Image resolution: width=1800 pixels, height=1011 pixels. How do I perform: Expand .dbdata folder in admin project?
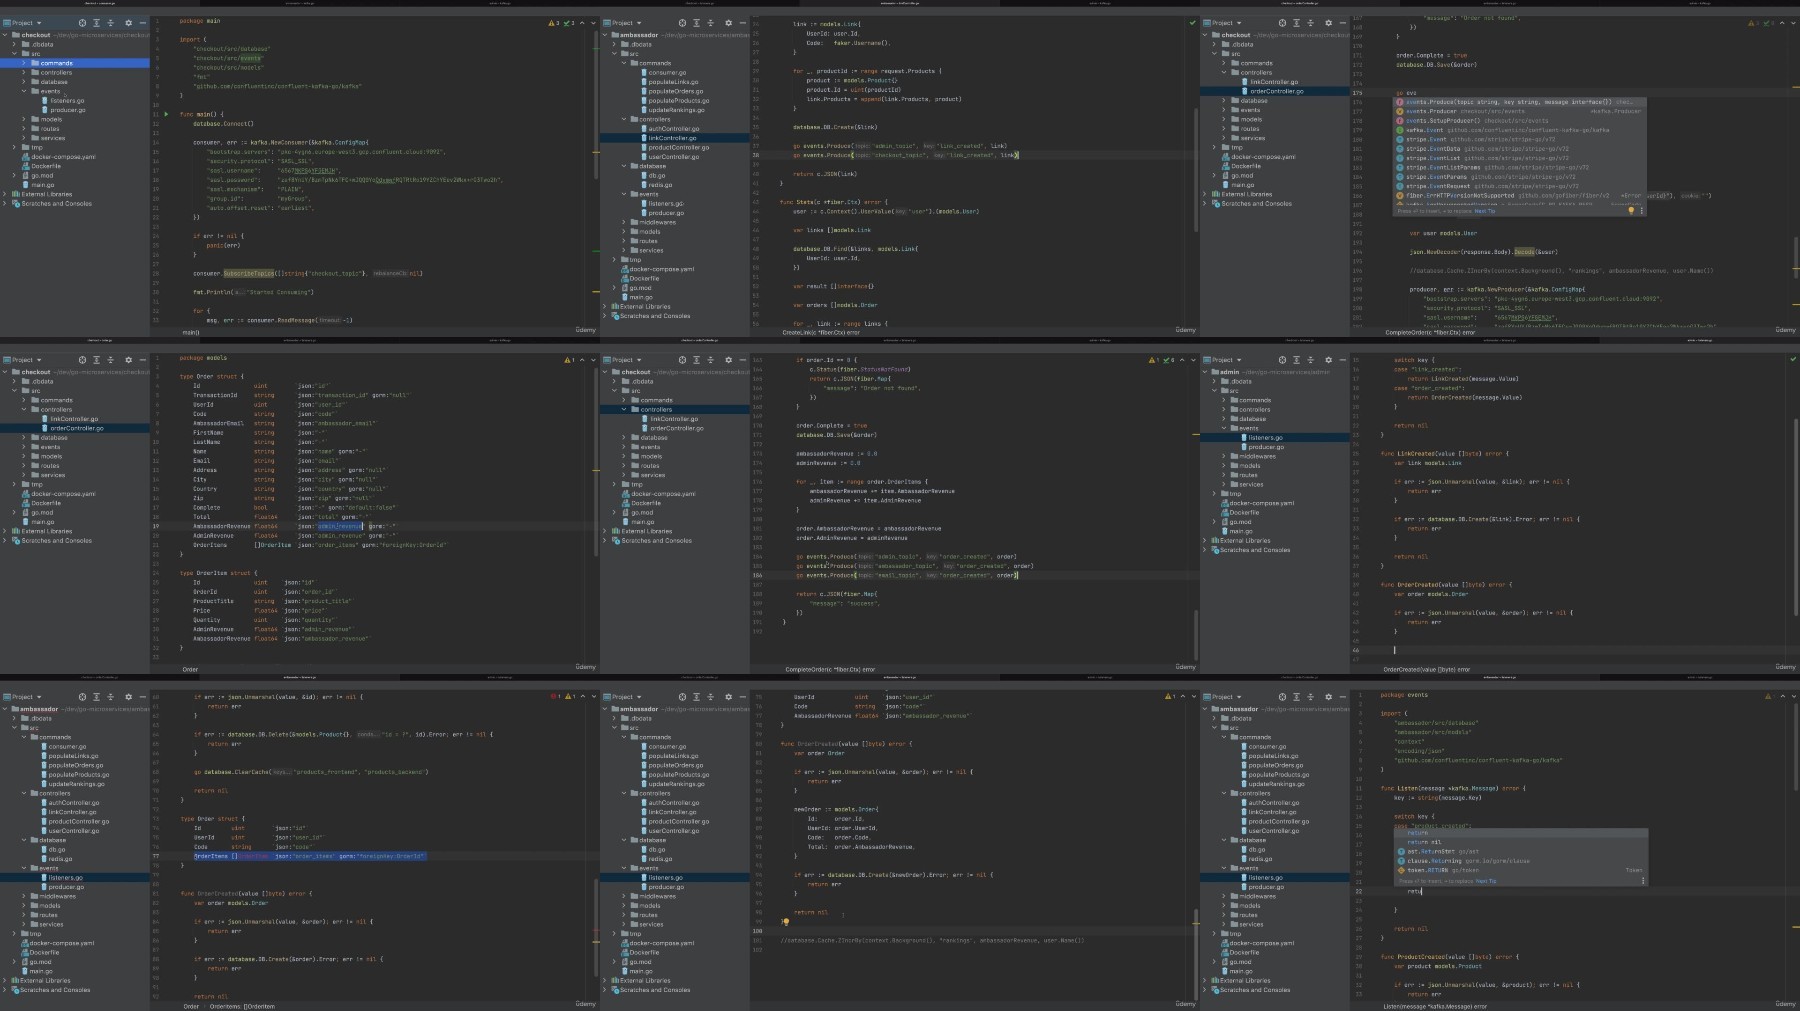point(1215,381)
